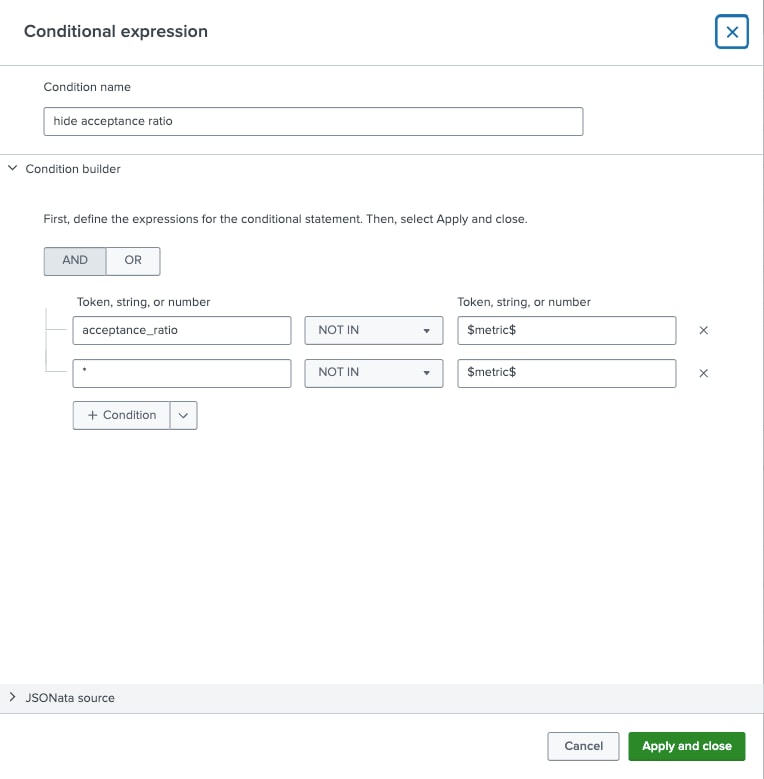Edit the $metric$ field in second row
The height and width of the screenshot is (779, 764).
coord(566,372)
